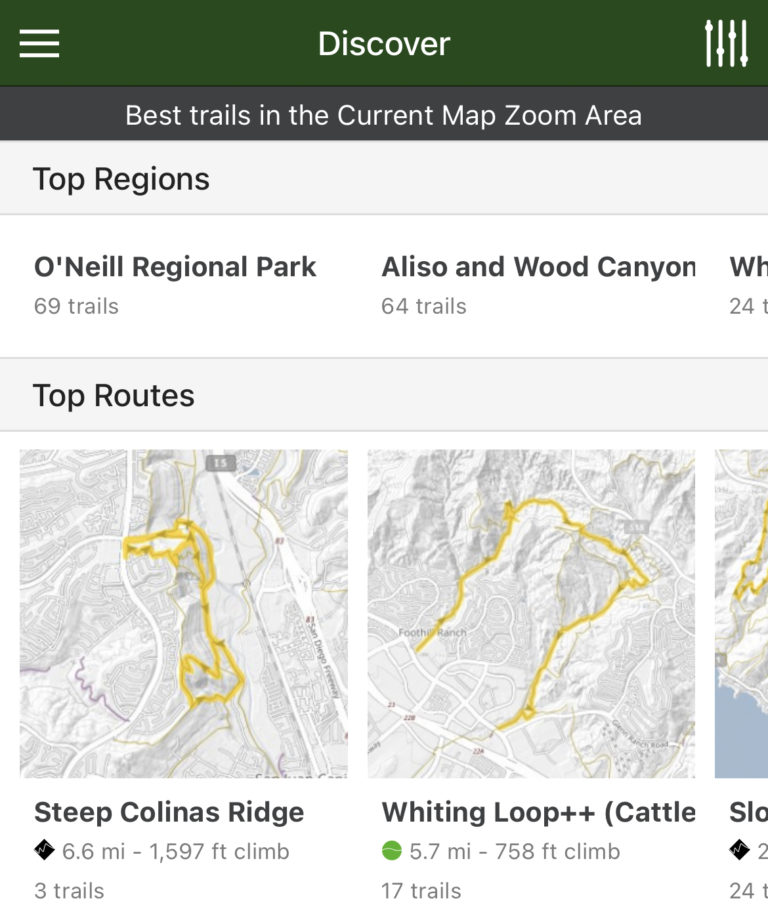
Task: Open the trail filters sliders icon
Action: pyautogui.click(x=733, y=43)
